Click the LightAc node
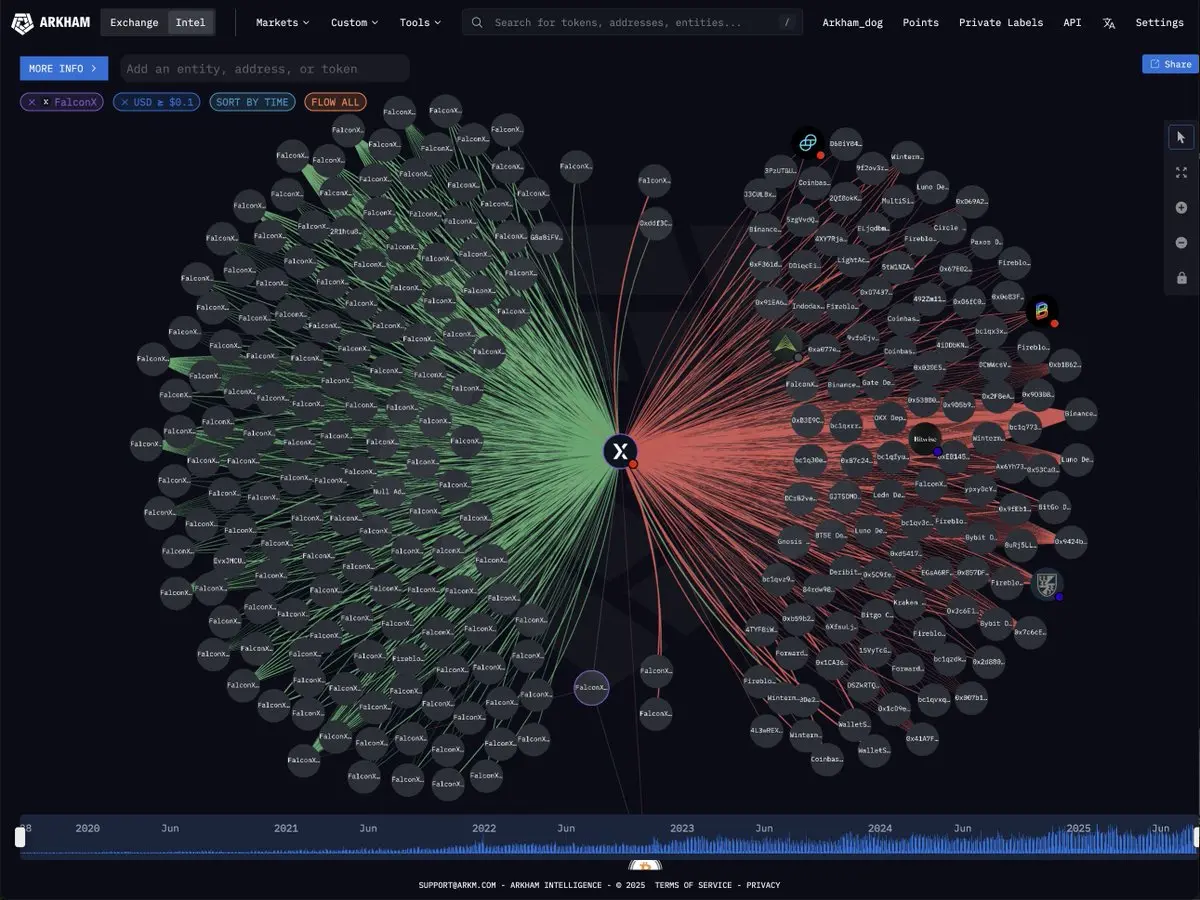The height and width of the screenshot is (900, 1200). pyautogui.click(x=853, y=260)
